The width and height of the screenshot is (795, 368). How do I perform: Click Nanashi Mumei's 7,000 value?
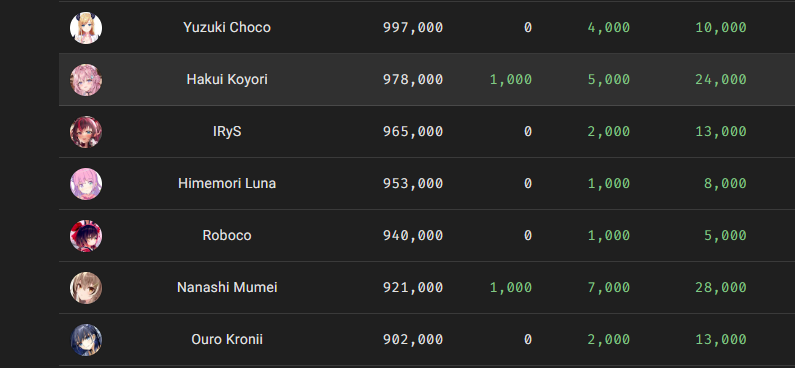608,287
